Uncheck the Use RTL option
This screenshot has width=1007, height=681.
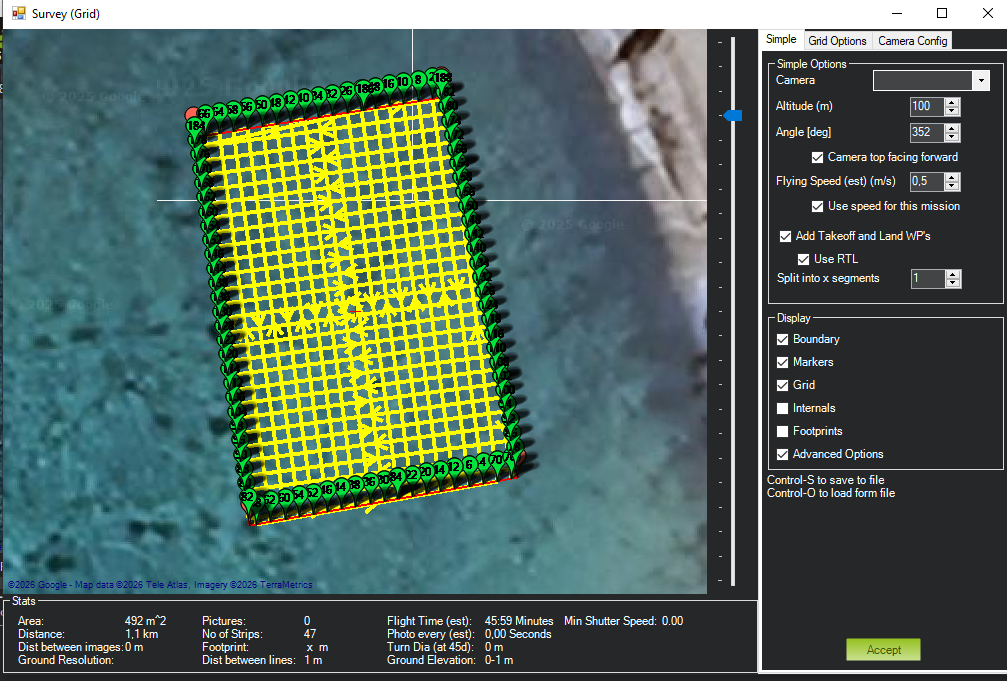pyautogui.click(x=804, y=259)
